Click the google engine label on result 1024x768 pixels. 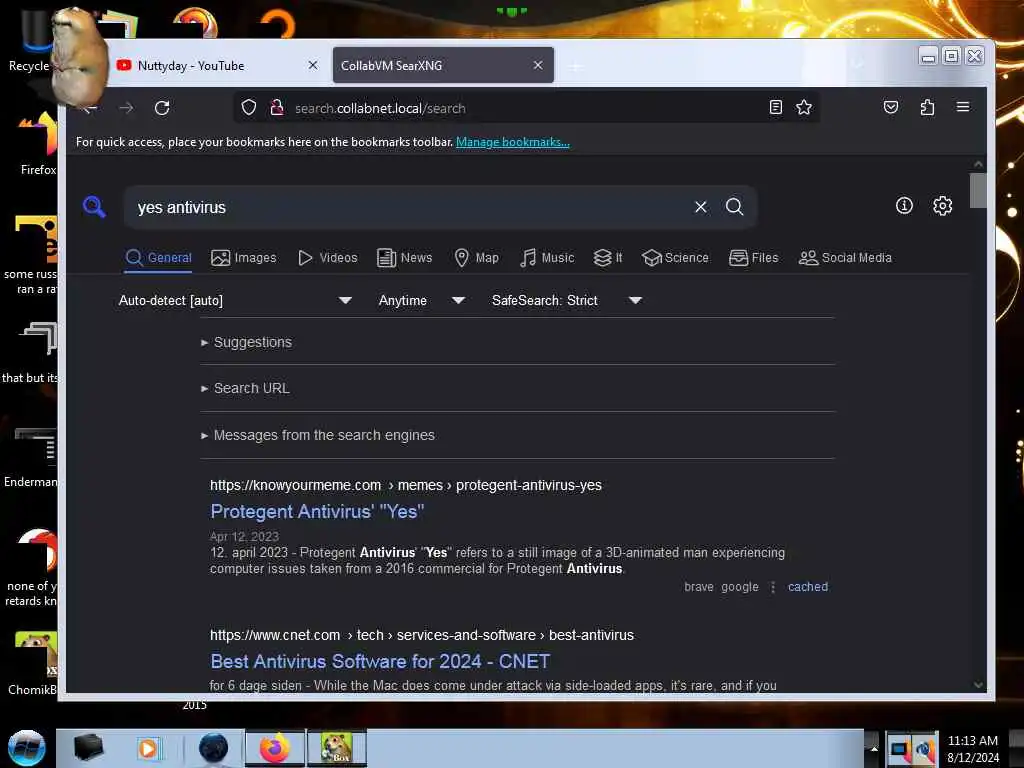pos(740,586)
